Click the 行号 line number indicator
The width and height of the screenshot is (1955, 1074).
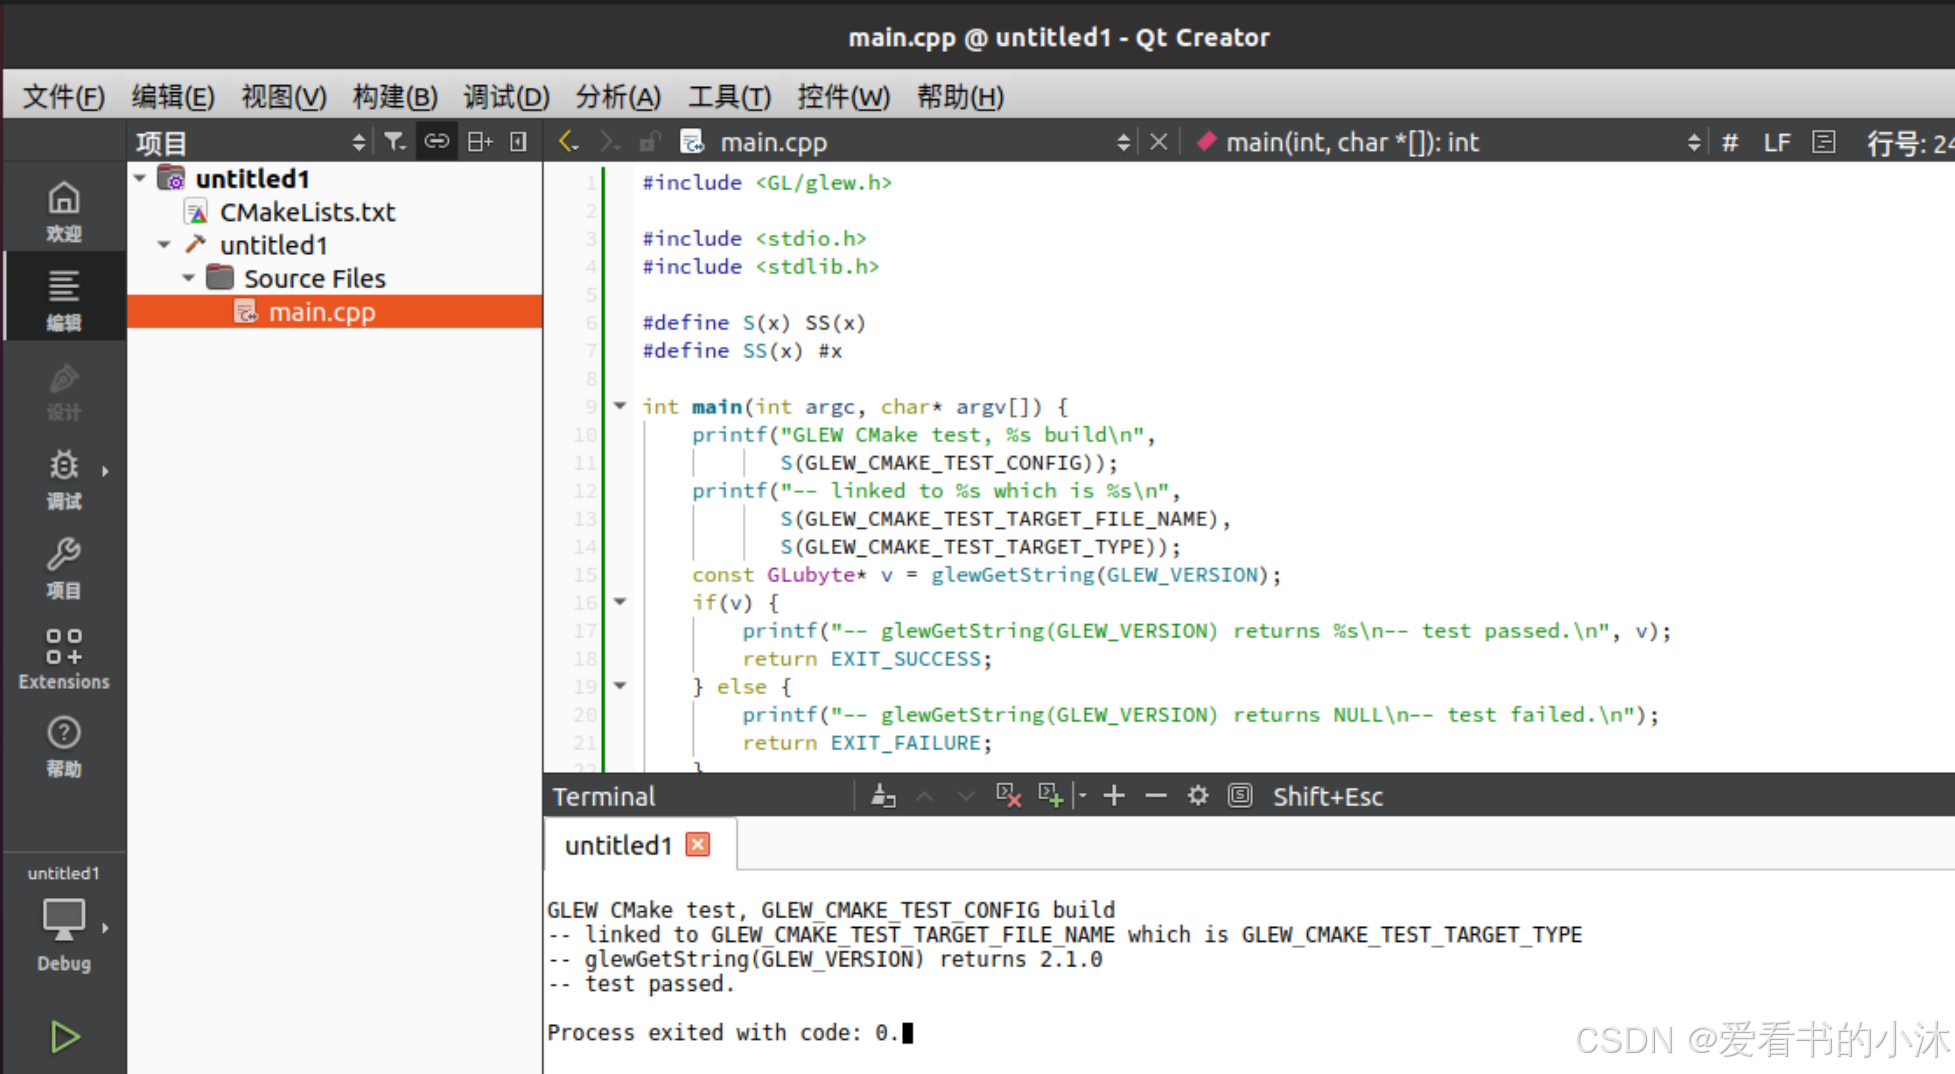pyautogui.click(x=1909, y=143)
